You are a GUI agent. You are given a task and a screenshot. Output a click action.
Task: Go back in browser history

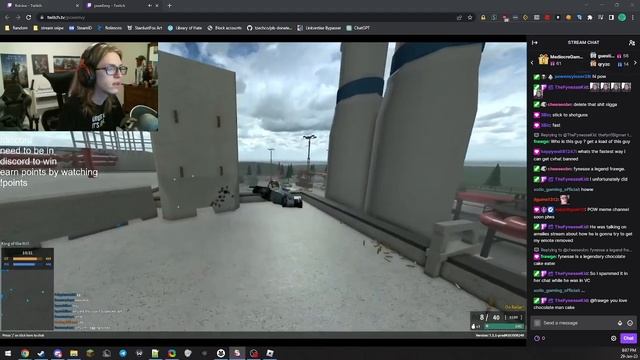tap(7, 18)
